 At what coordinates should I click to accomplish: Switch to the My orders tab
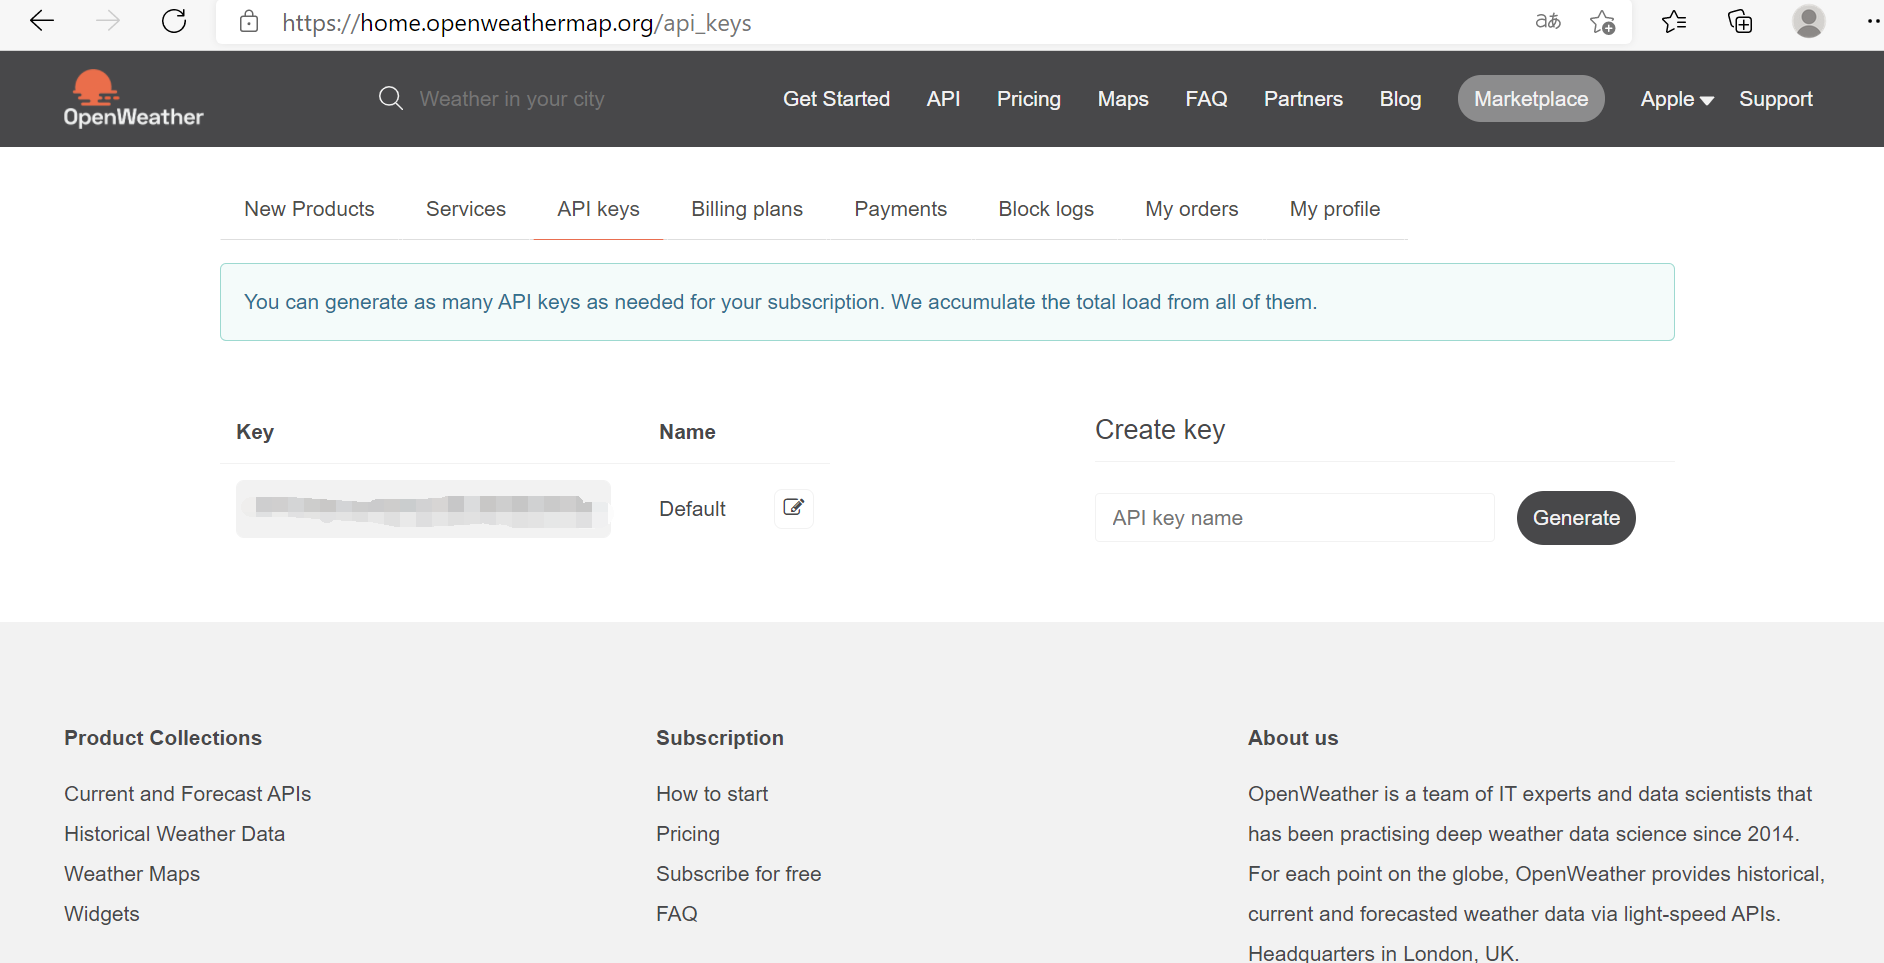click(1191, 209)
